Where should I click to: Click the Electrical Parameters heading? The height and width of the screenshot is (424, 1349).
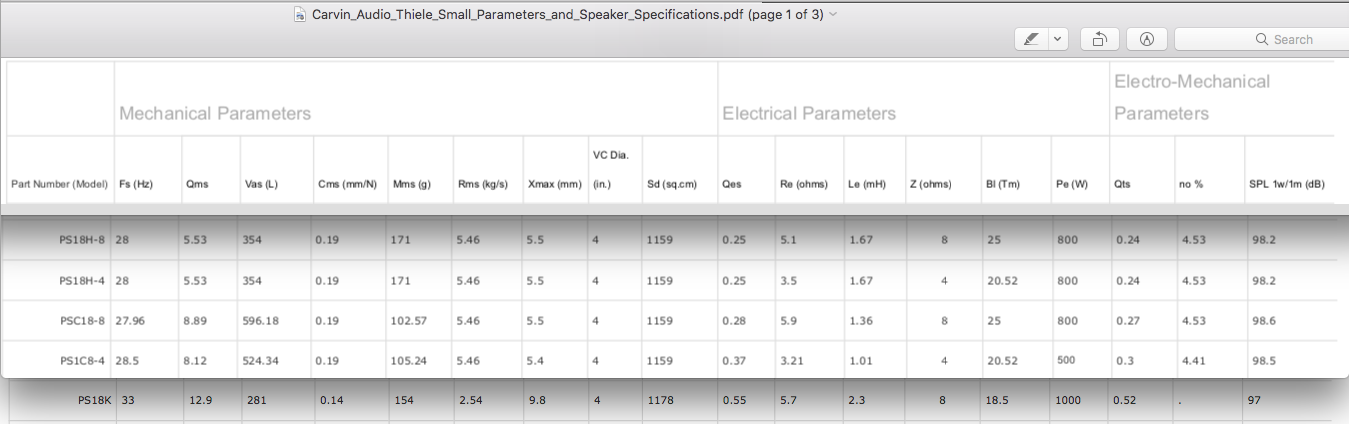[x=809, y=113]
